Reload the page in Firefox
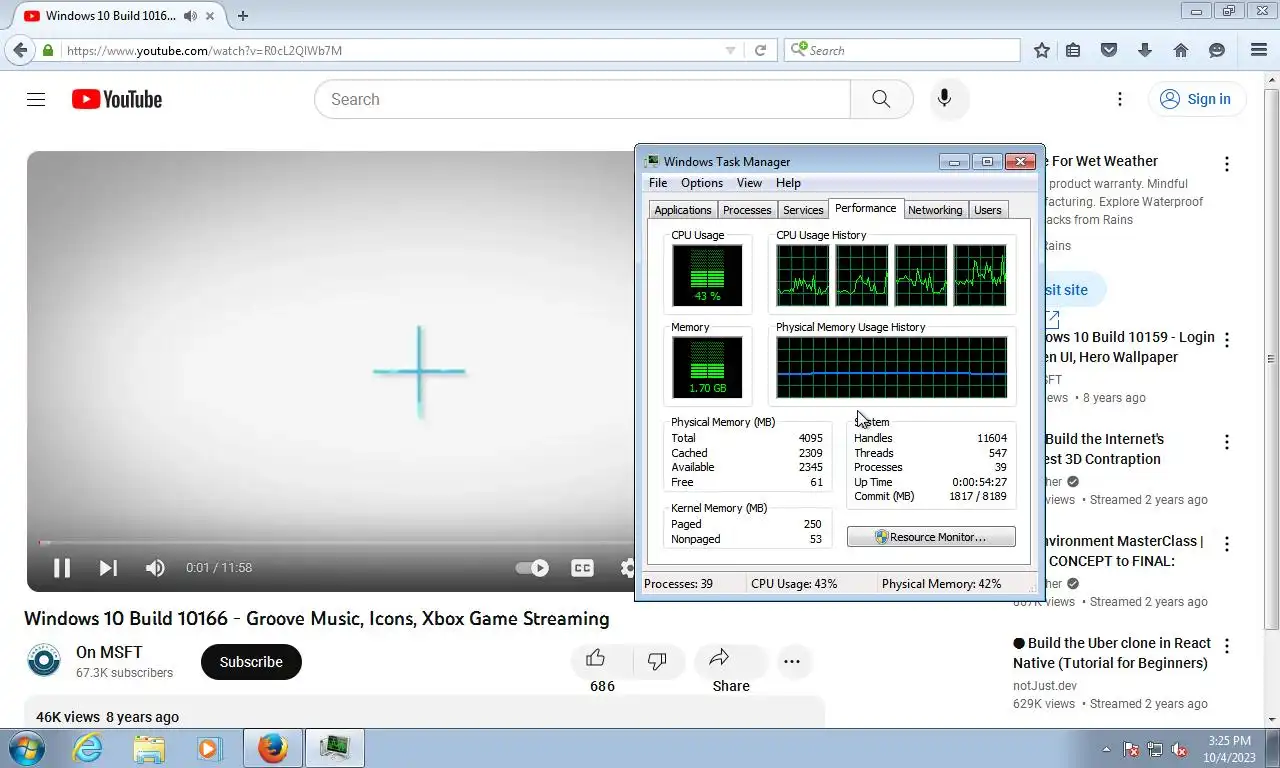Viewport: 1280px width, 768px height. point(760,50)
